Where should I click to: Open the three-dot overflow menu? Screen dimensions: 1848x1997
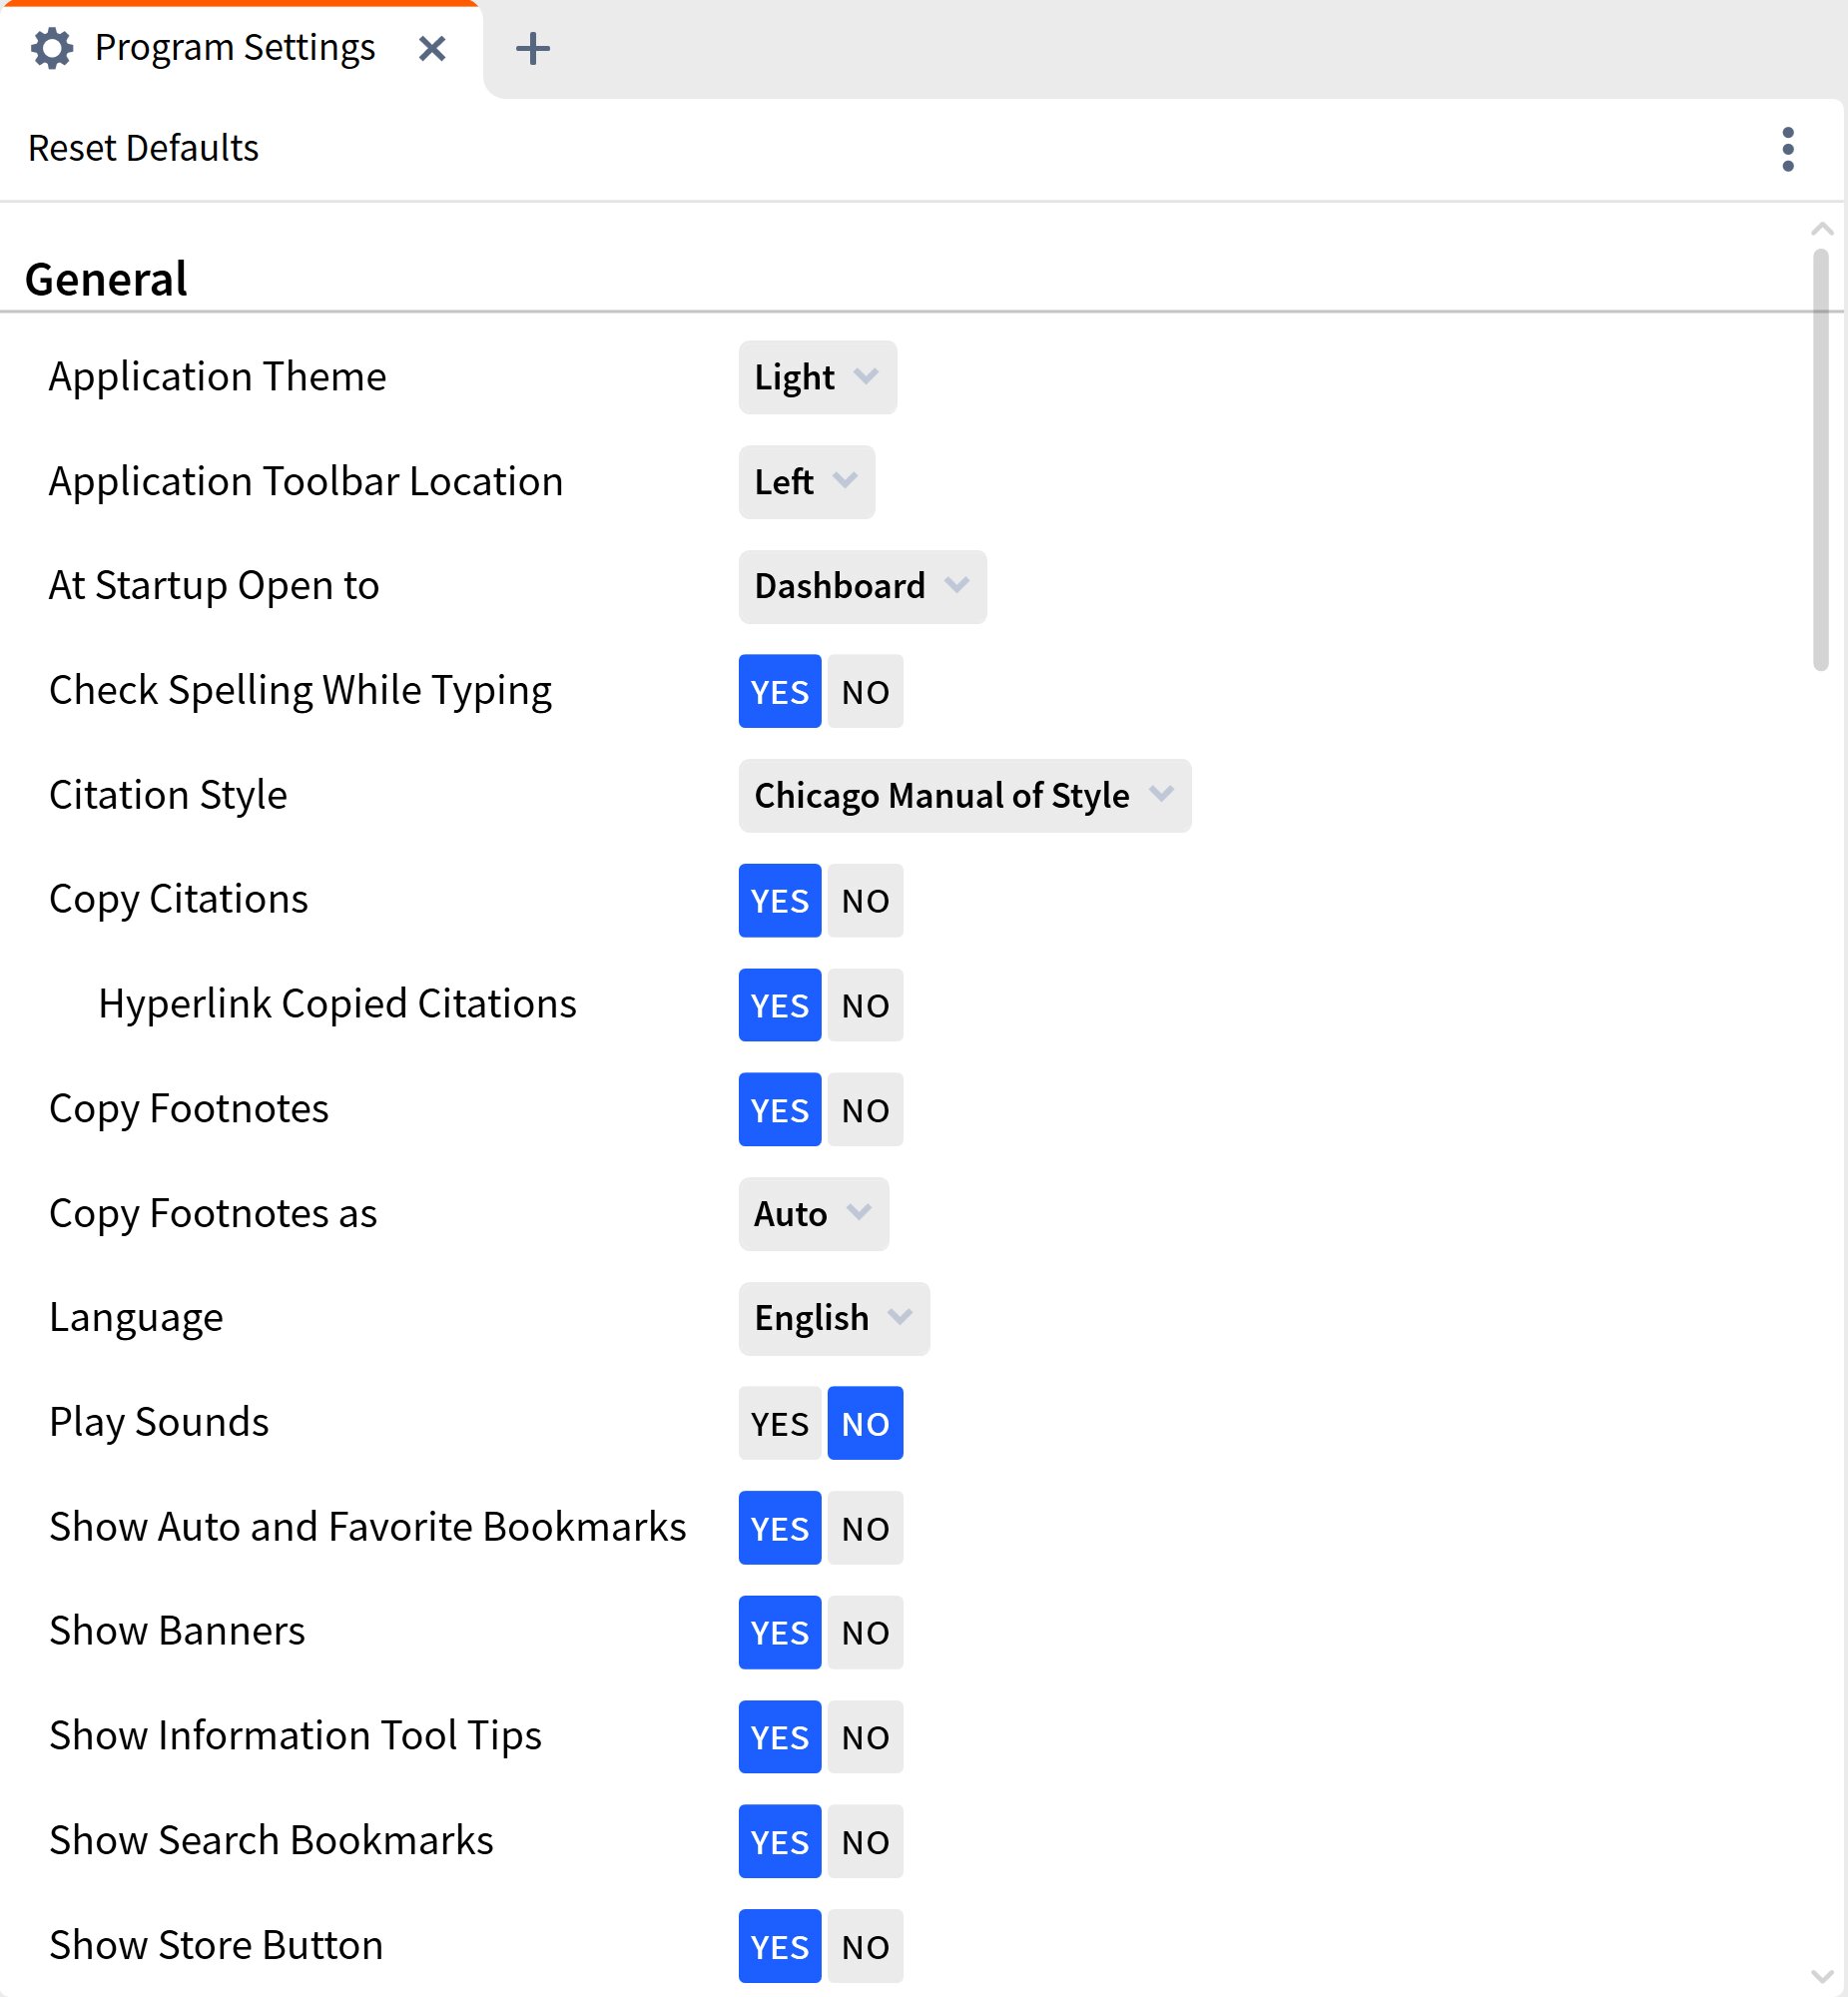tap(1788, 150)
